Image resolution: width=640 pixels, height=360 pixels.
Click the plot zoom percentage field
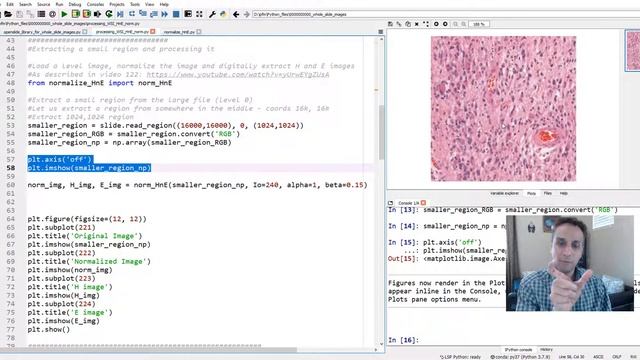479,24
